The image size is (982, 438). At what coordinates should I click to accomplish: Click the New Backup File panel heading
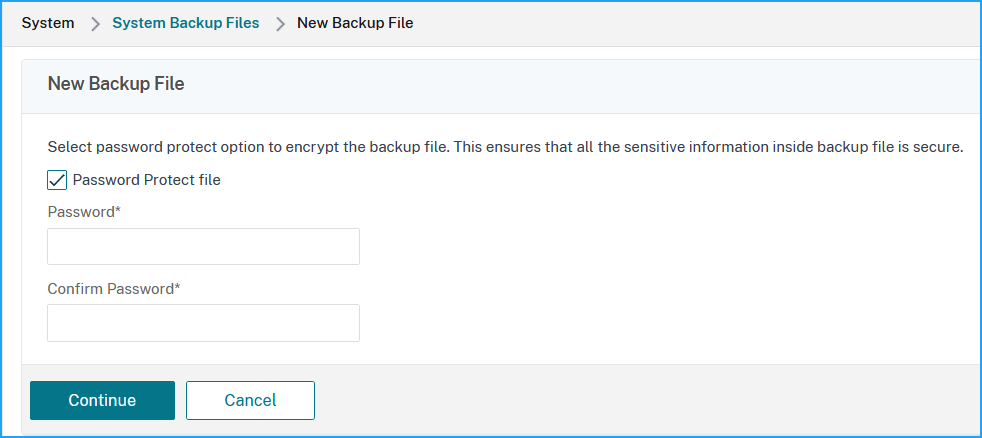coord(116,84)
